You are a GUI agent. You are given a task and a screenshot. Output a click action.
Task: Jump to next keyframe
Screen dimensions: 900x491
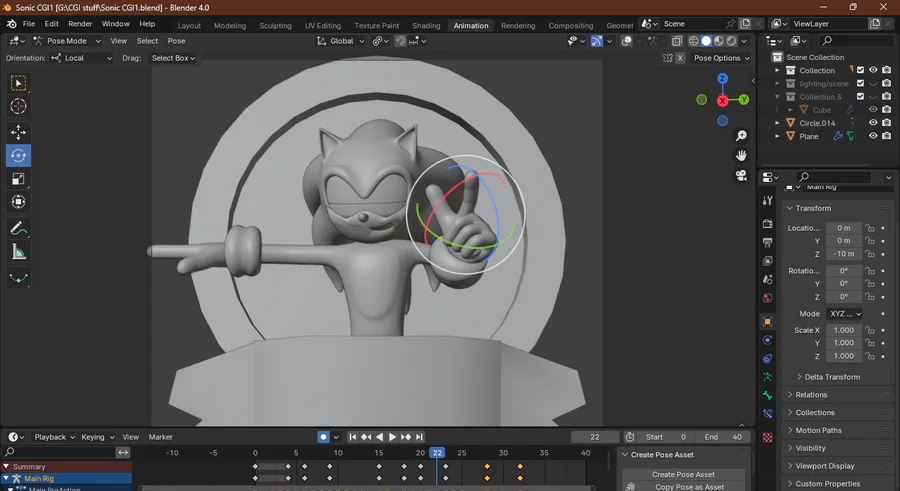coord(406,437)
